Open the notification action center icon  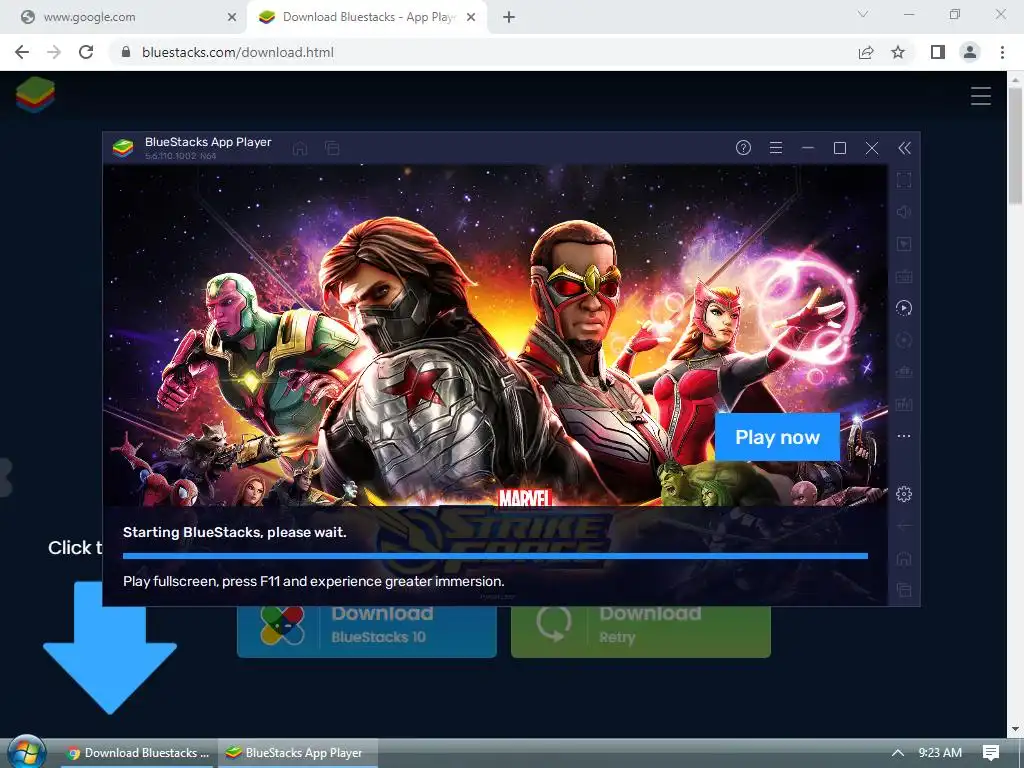(x=991, y=753)
